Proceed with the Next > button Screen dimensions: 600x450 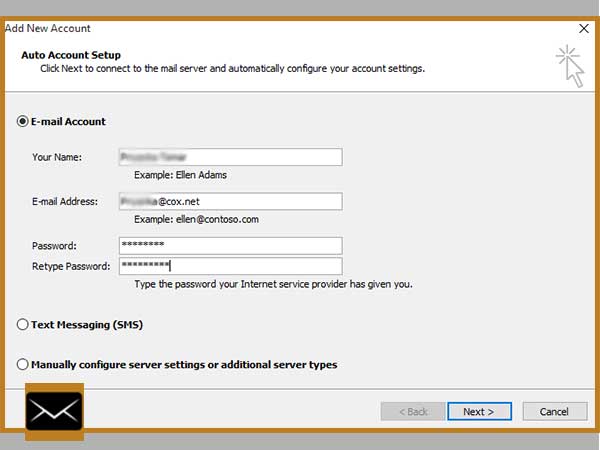pos(479,411)
